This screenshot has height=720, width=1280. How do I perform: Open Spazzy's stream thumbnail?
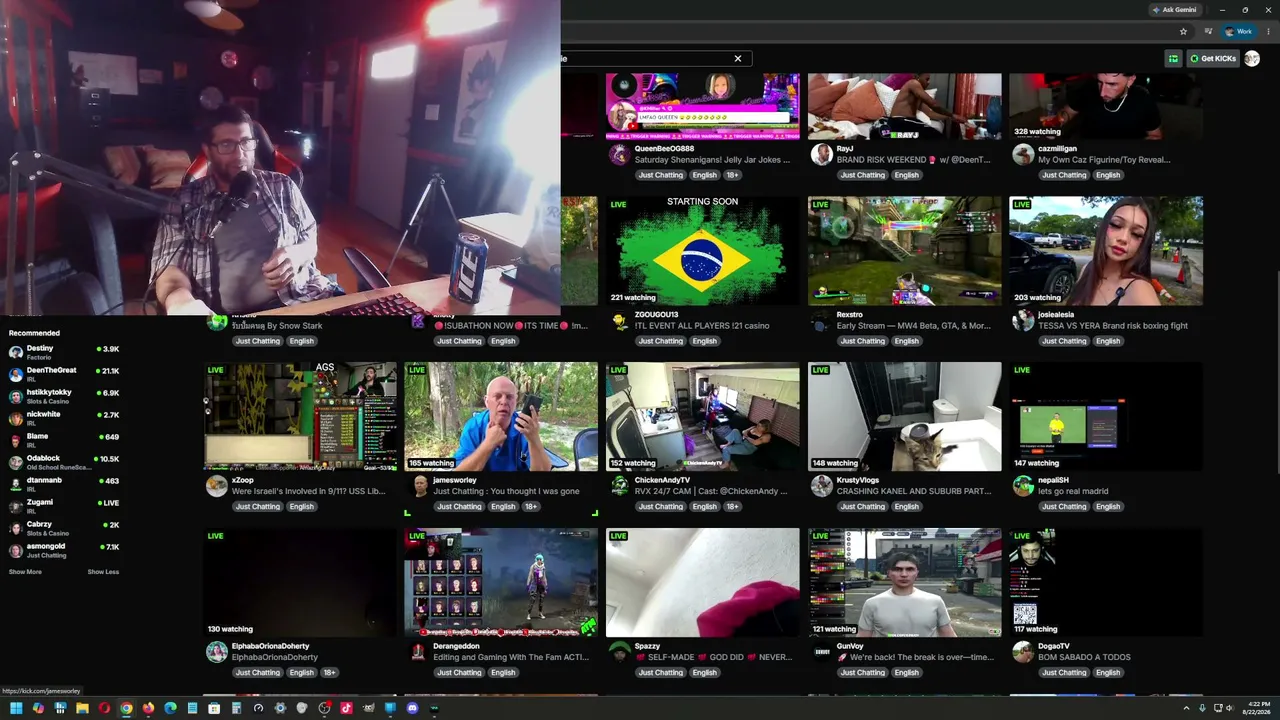(703, 583)
